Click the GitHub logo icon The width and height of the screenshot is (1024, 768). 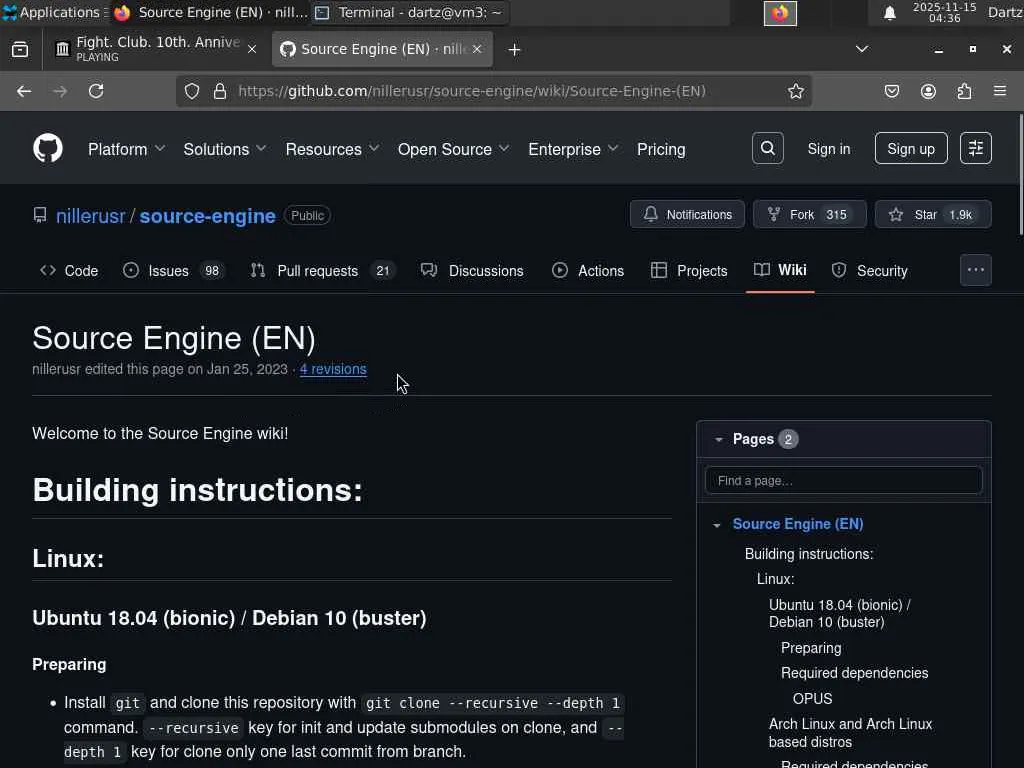pos(47,149)
